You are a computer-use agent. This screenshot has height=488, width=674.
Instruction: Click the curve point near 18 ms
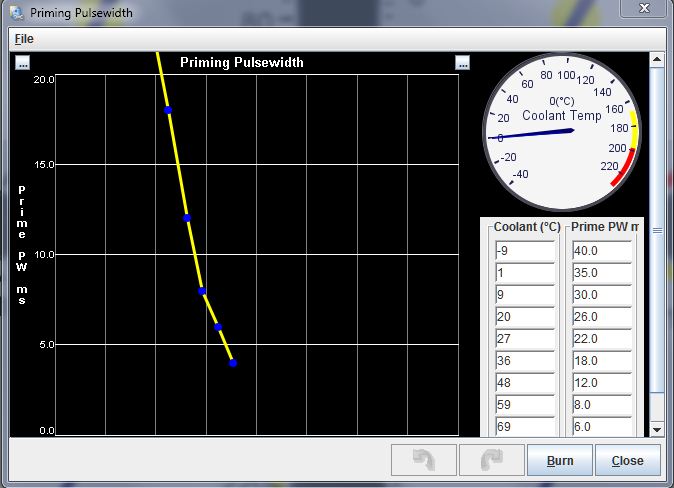pos(168,110)
